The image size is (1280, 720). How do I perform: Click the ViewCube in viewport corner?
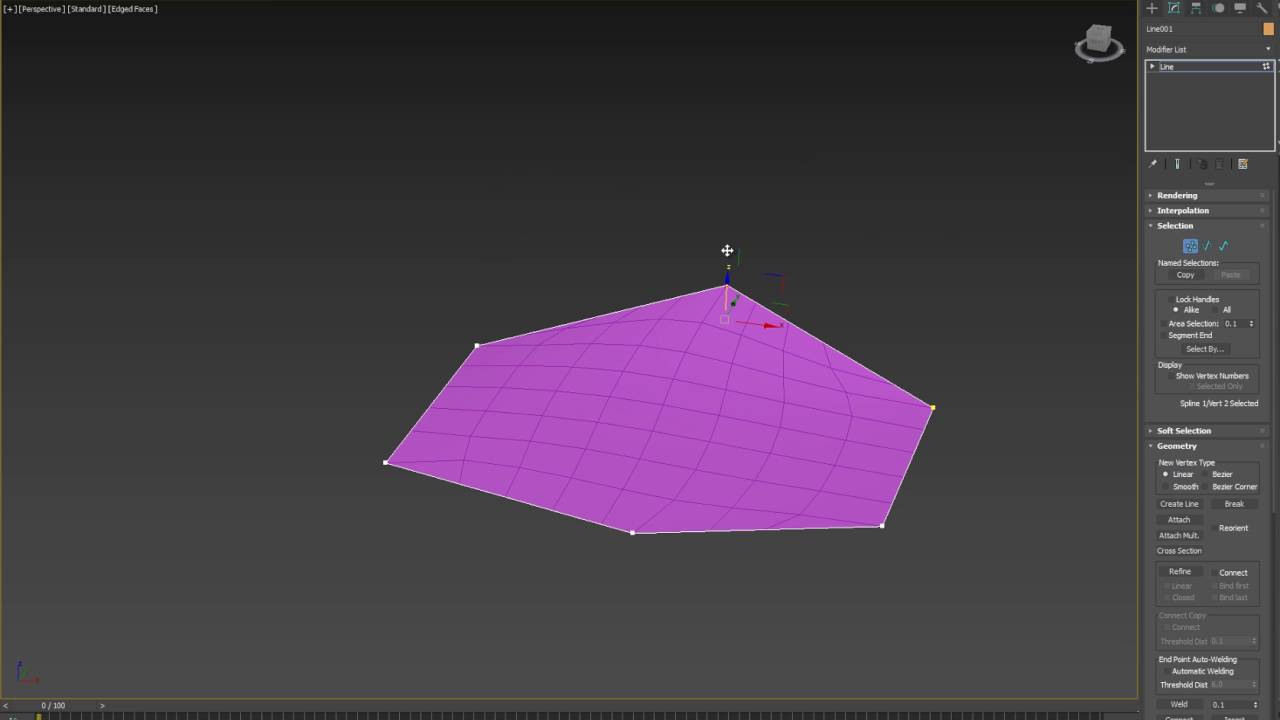point(1099,42)
